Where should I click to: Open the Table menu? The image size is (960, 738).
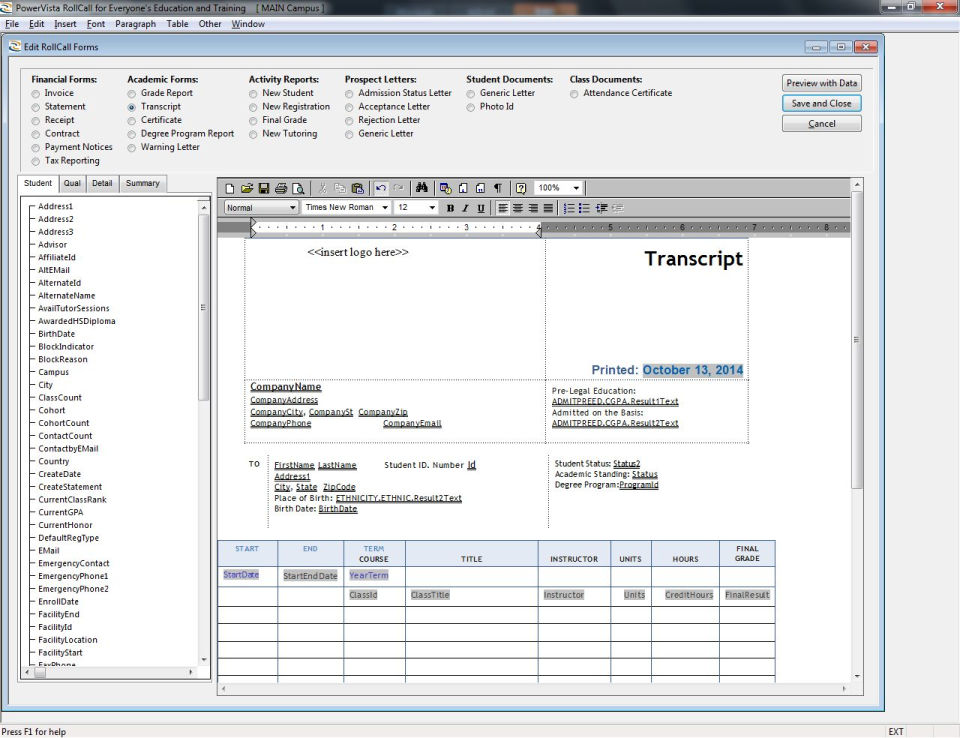coord(177,24)
